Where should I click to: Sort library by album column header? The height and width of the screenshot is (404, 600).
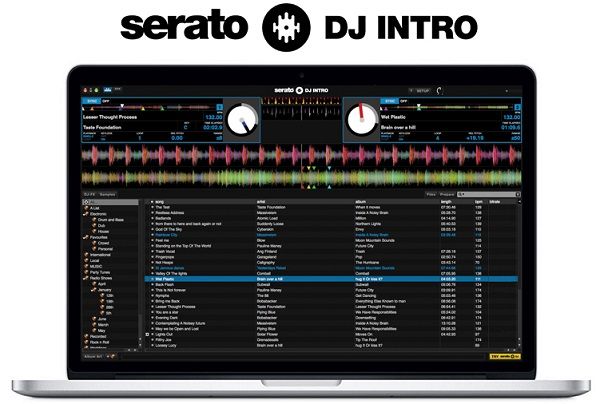point(360,202)
